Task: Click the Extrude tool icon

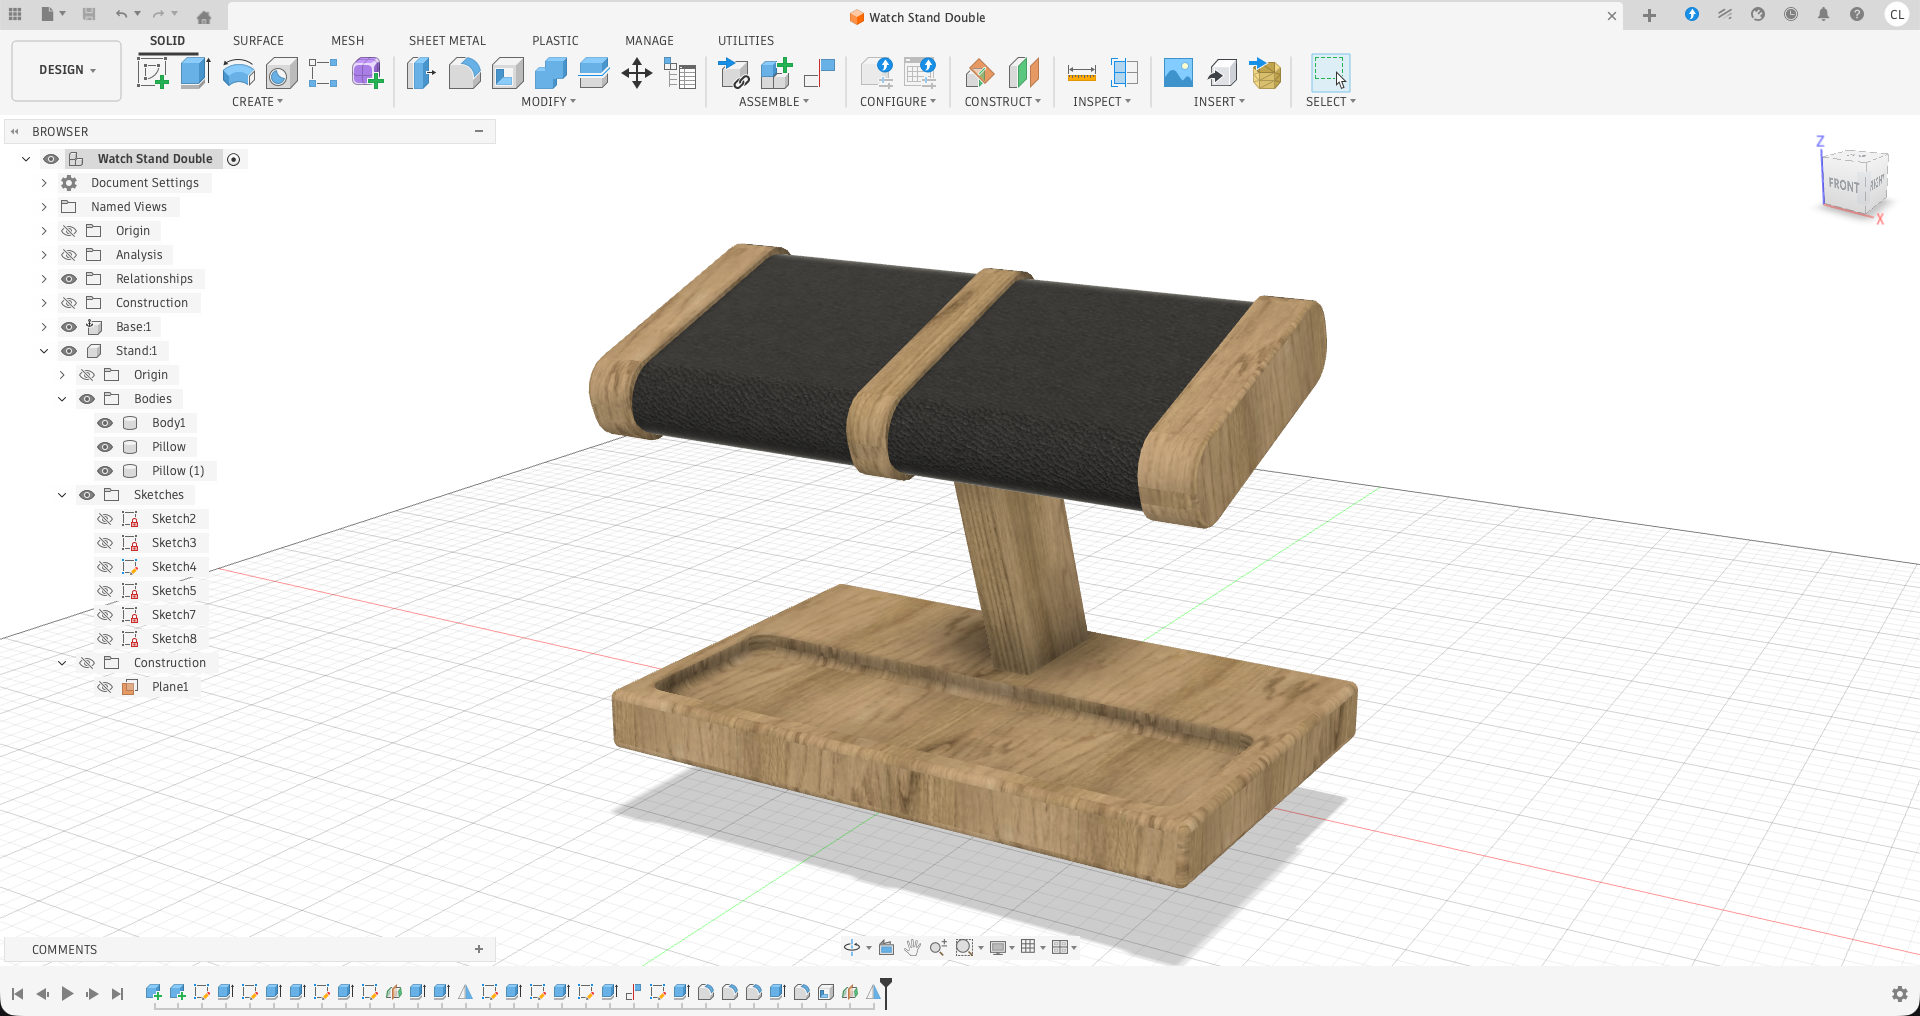Action: pos(195,73)
